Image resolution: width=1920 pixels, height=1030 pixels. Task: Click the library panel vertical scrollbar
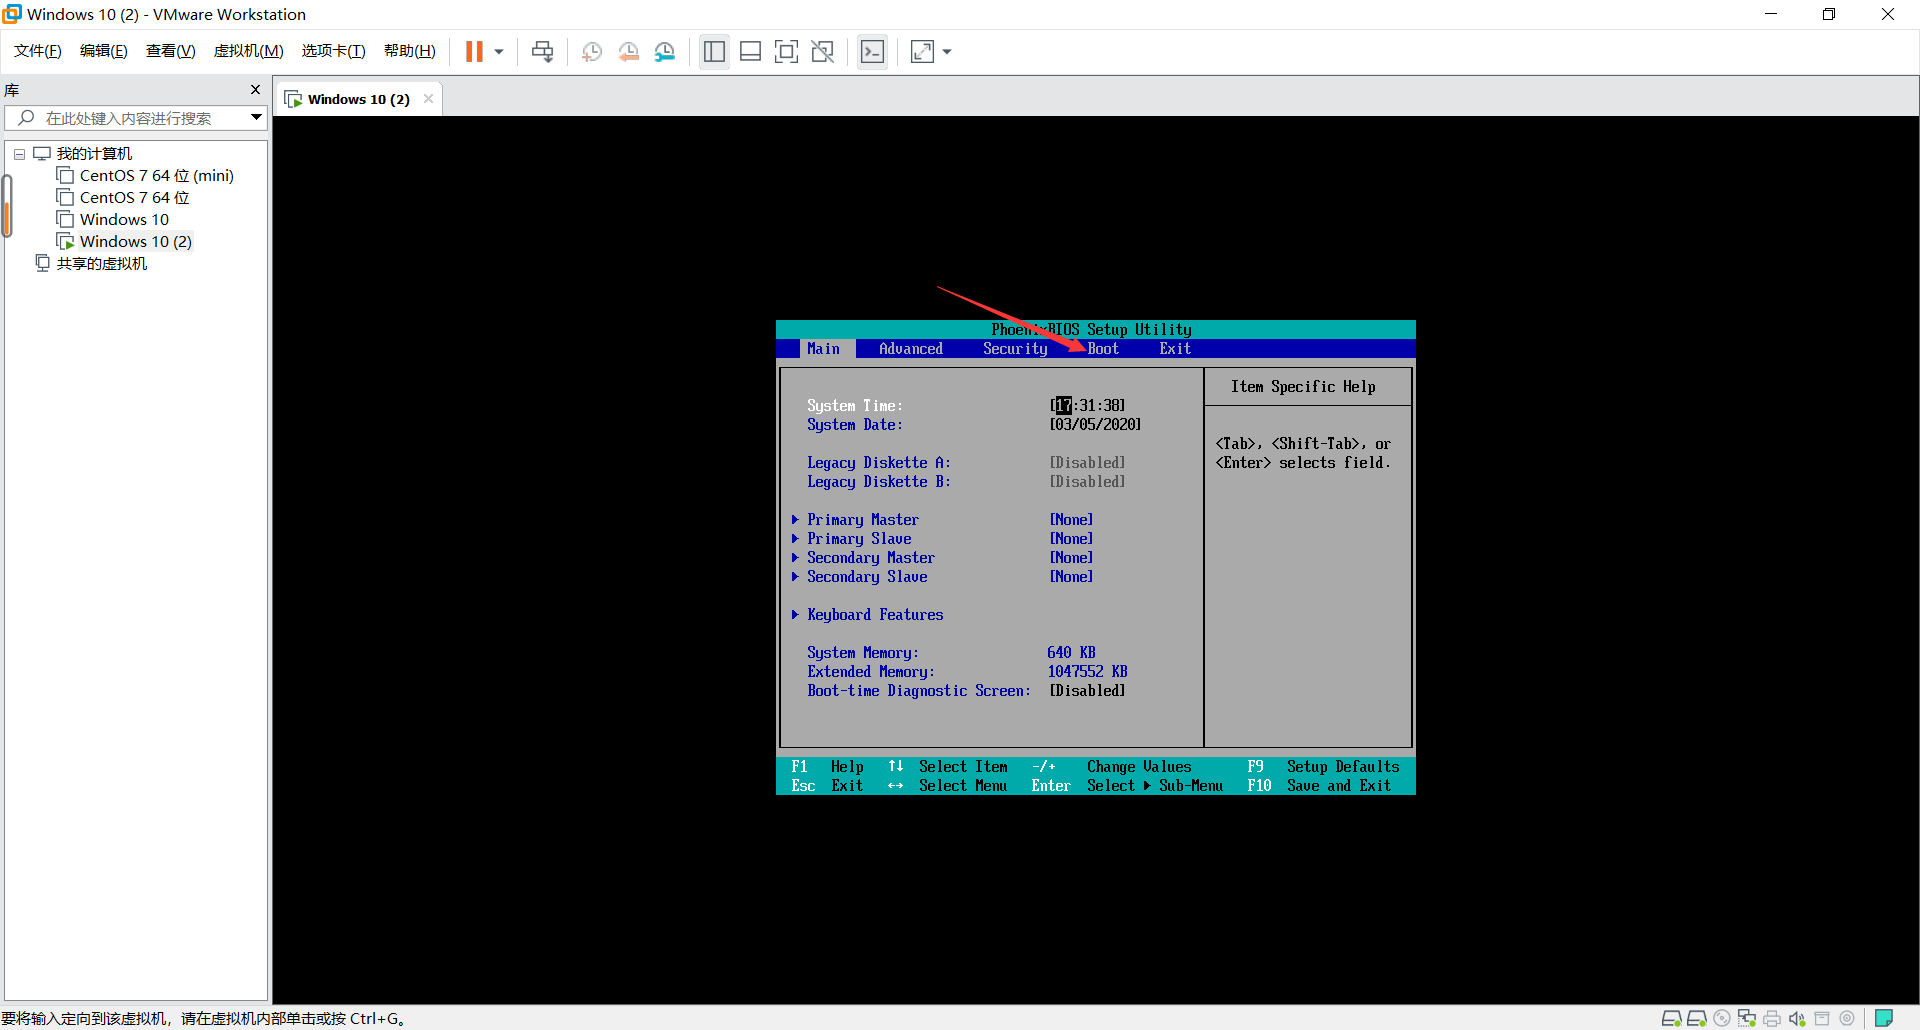coord(7,206)
